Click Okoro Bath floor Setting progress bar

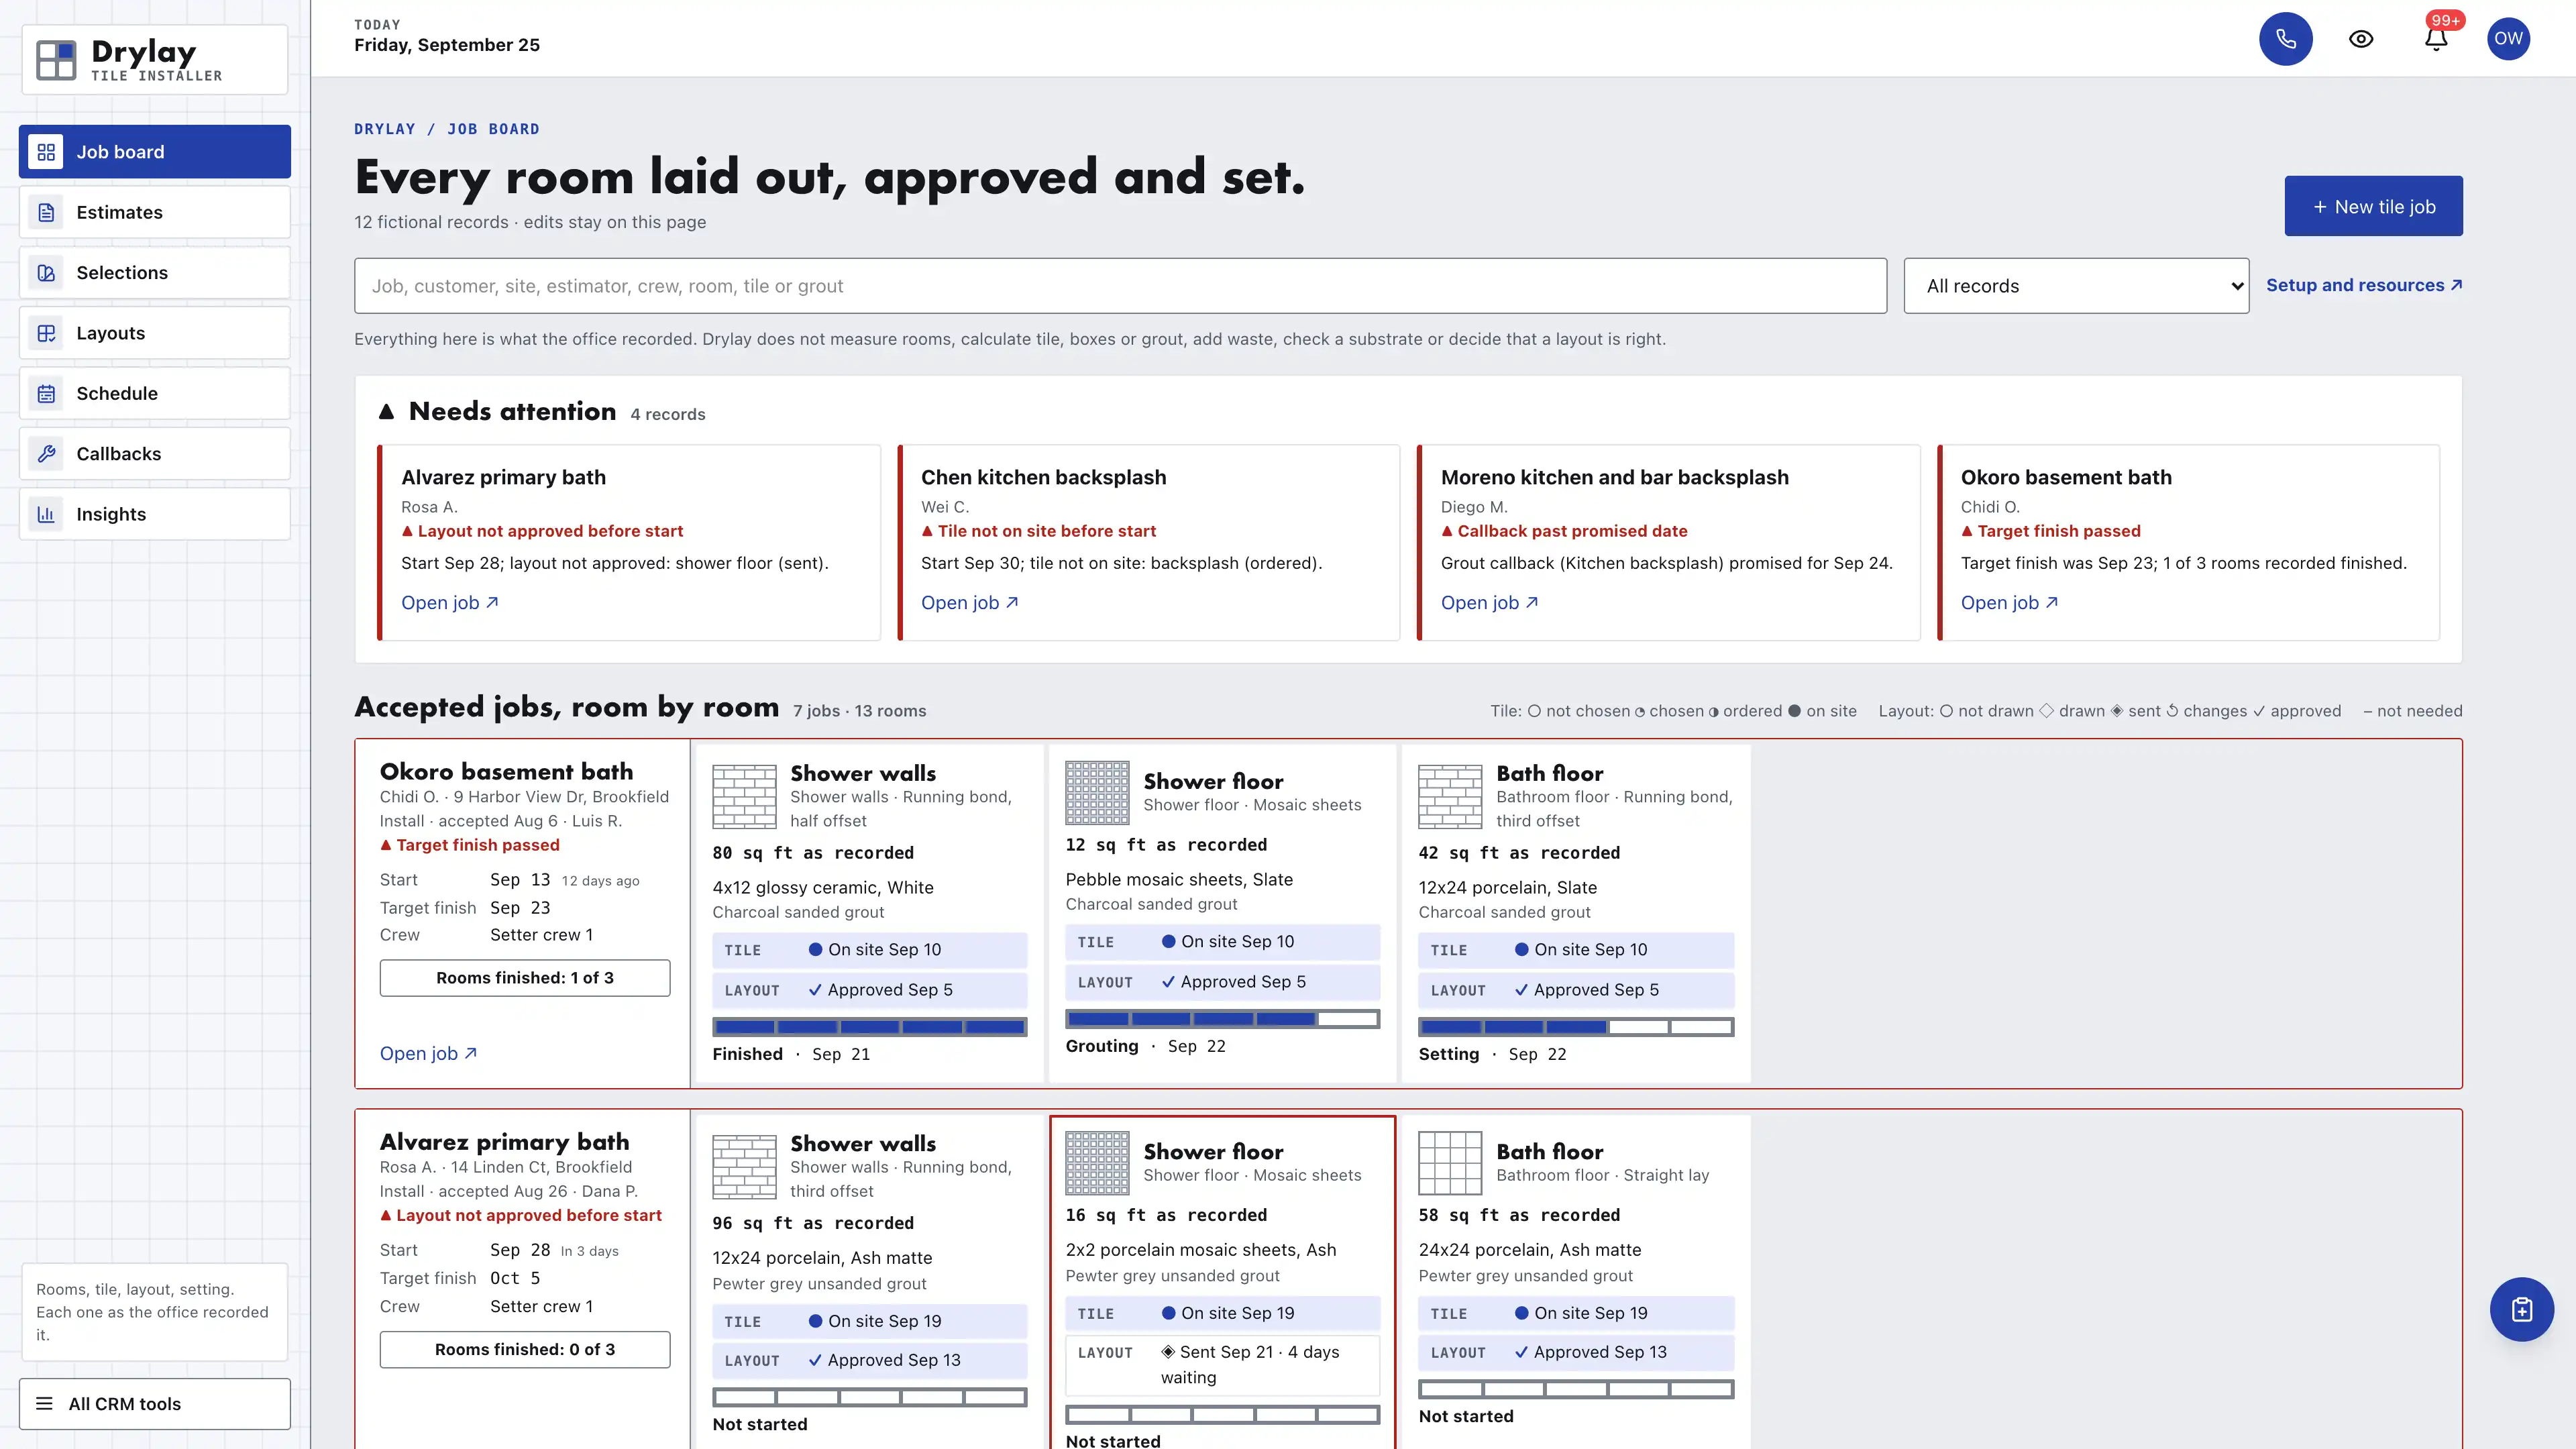point(1575,1027)
